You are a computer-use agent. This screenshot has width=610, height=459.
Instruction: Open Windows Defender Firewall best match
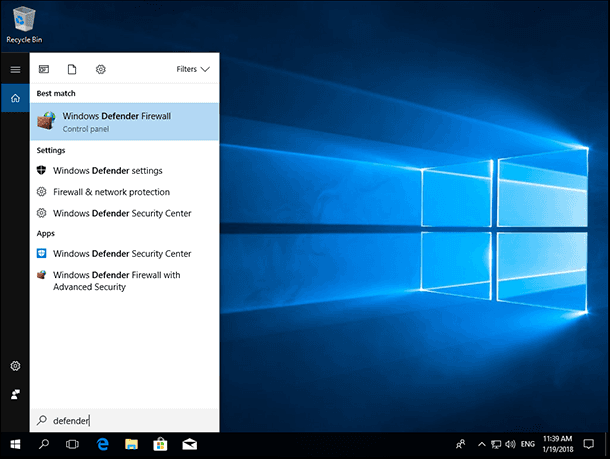[x=124, y=122]
